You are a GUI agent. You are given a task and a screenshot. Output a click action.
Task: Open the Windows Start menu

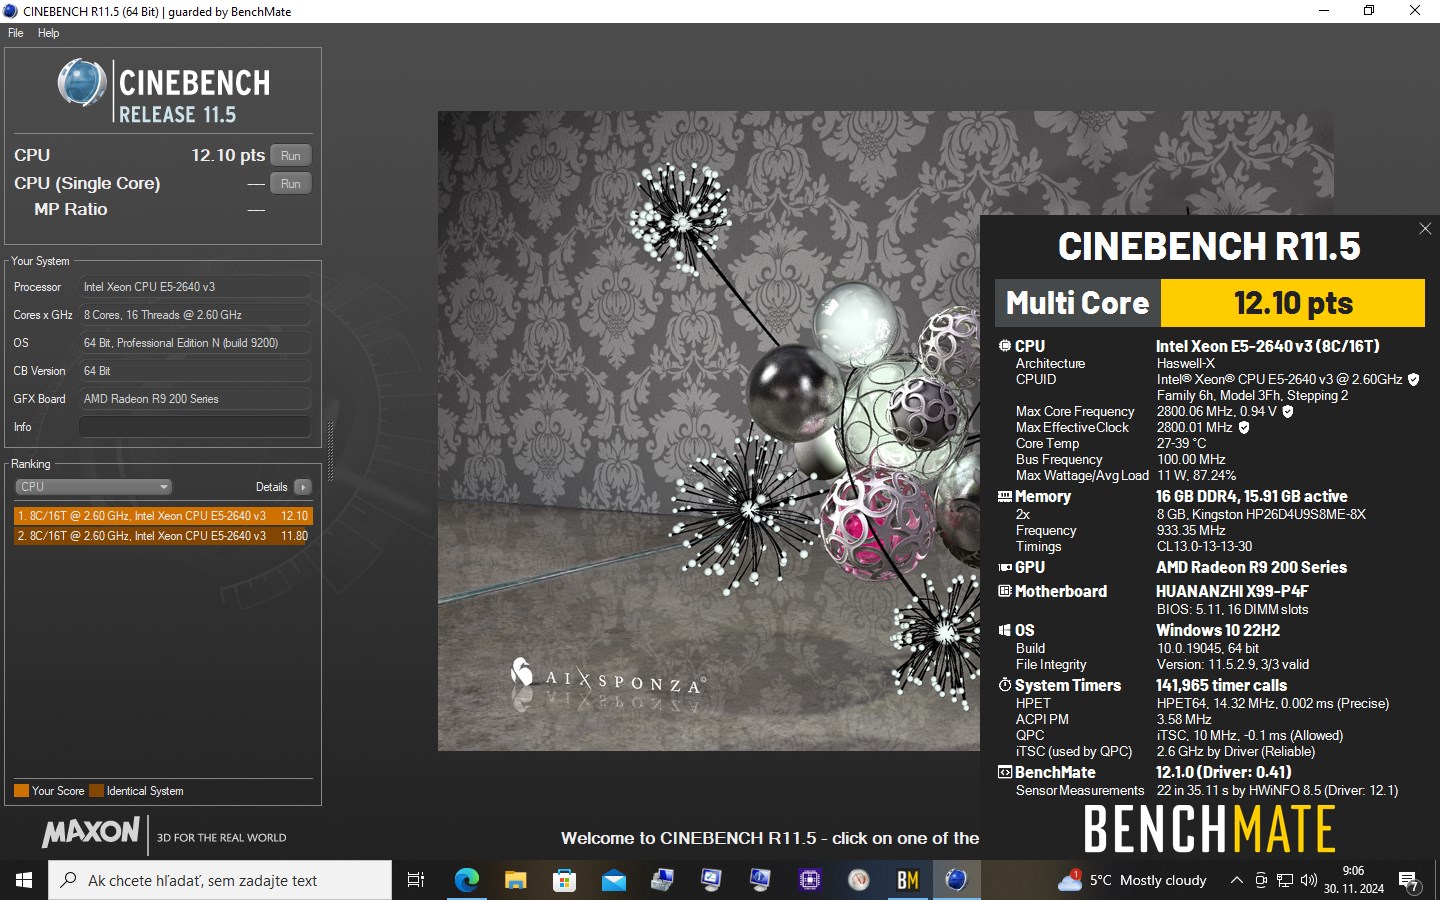(24, 880)
